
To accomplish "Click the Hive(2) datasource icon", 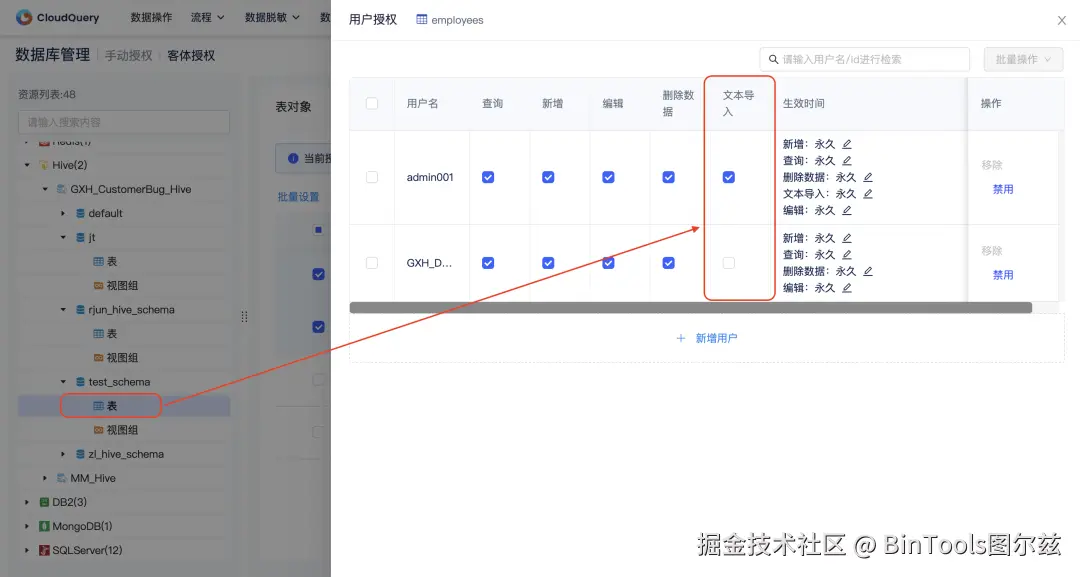I will pyautogui.click(x=44, y=165).
